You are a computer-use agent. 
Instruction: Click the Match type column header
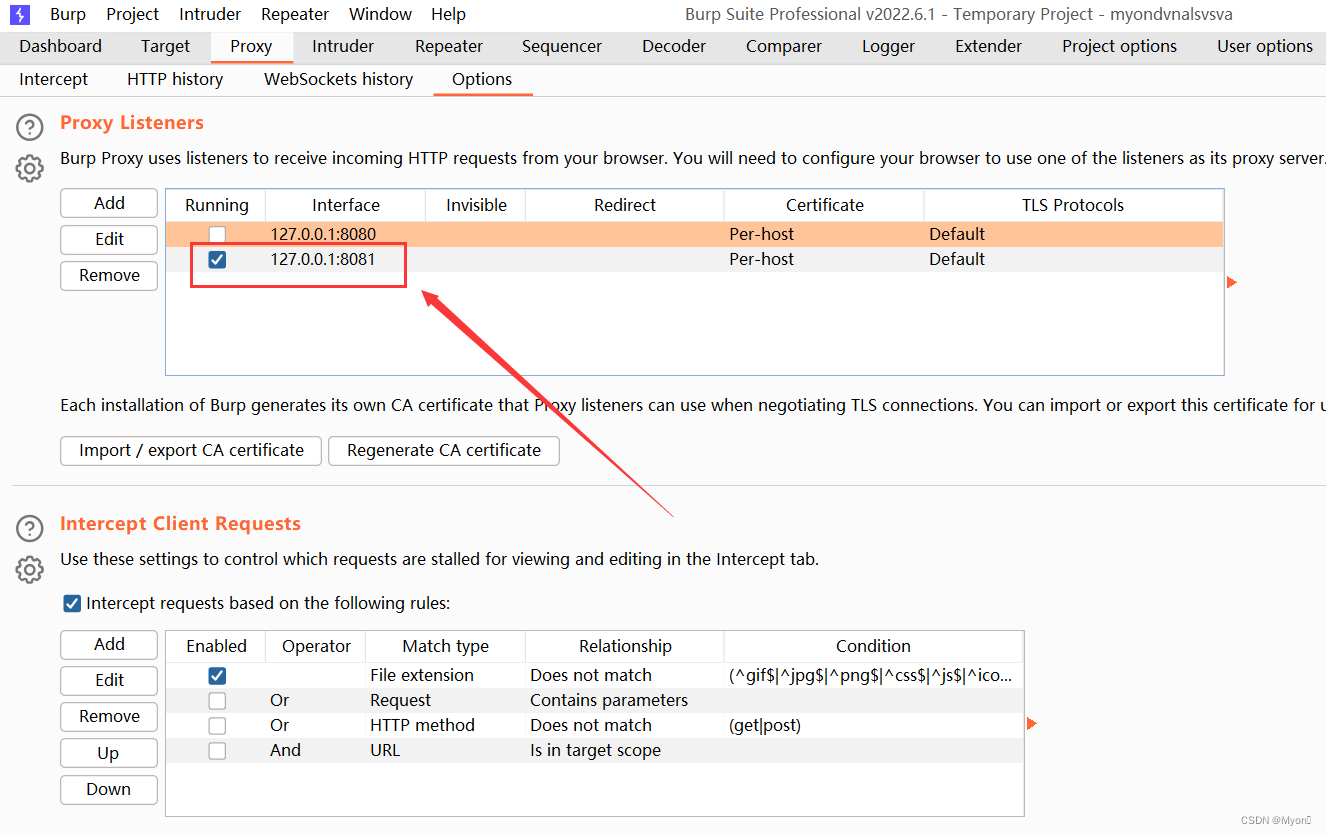pos(445,646)
